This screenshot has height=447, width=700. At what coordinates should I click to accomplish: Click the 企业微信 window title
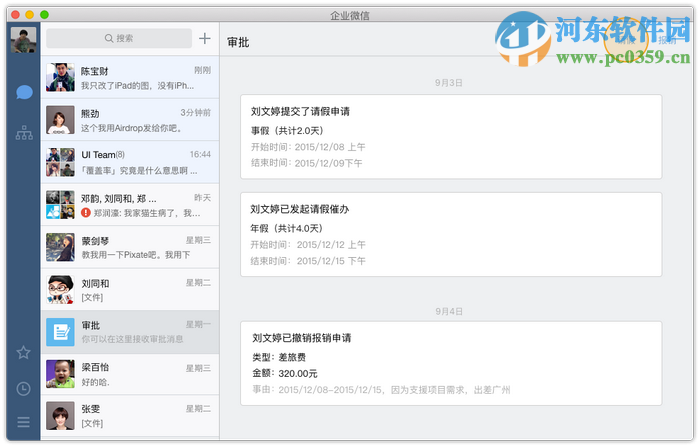click(x=350, y=16)
